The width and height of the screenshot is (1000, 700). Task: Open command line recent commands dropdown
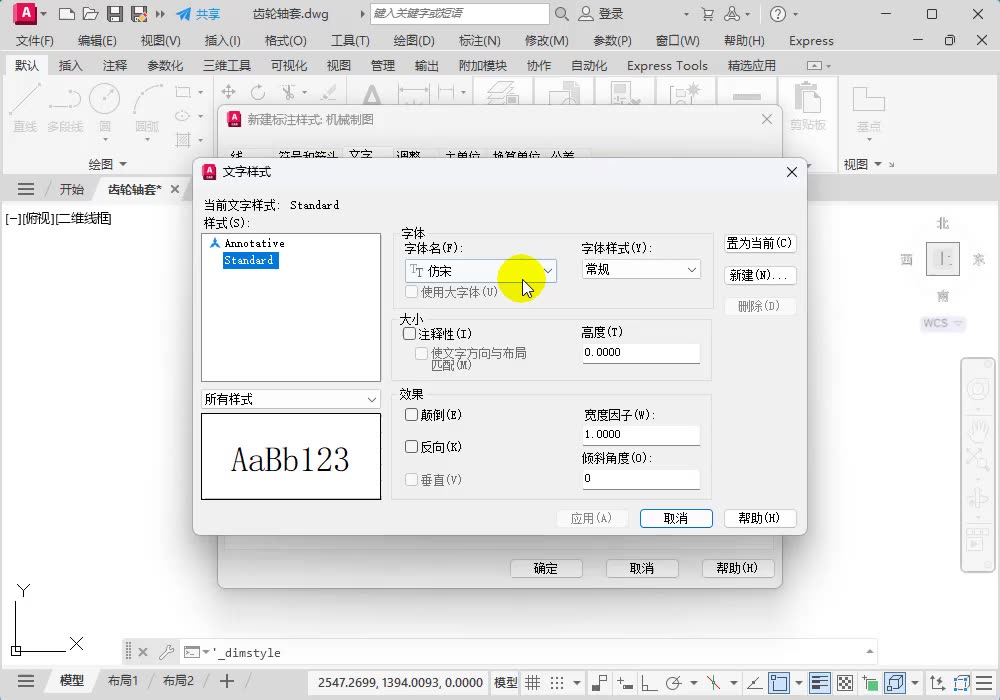click(206, 652)
